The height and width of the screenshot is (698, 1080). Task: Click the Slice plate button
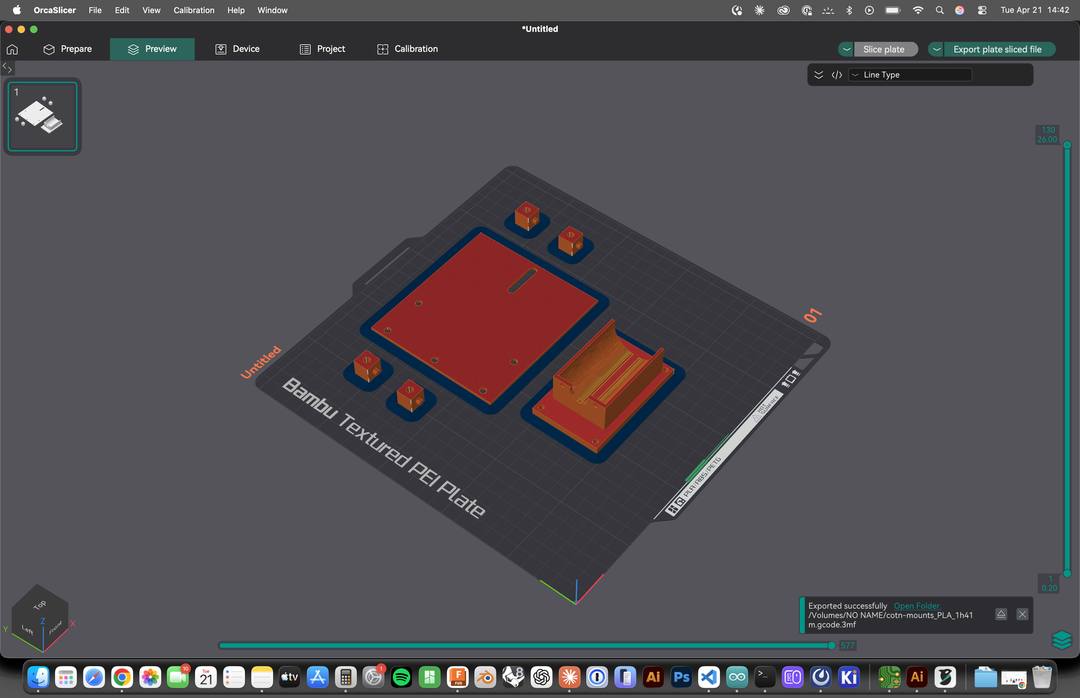click(884, 49)
